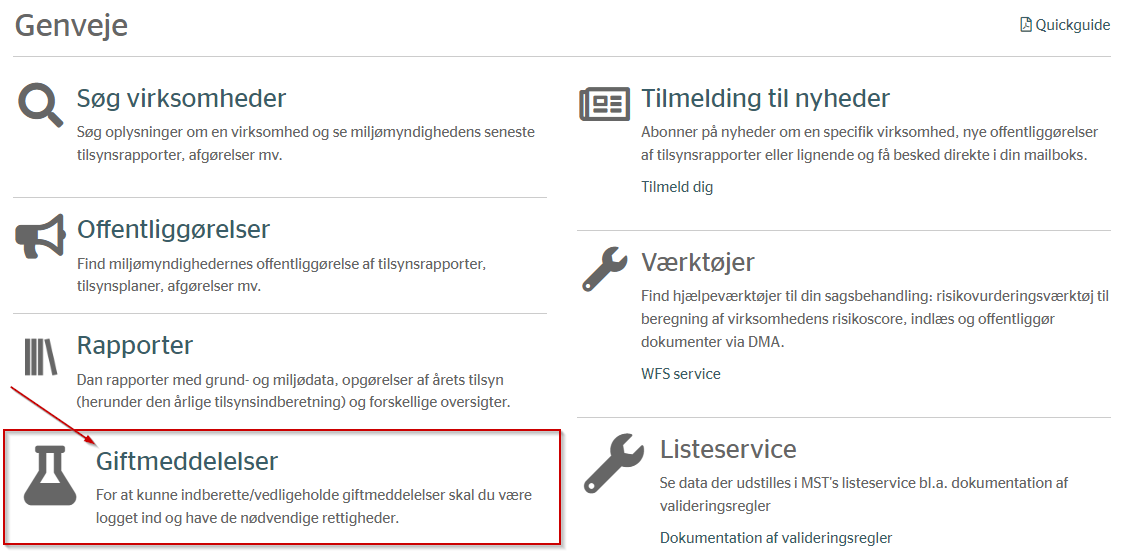The width and height of the screenshot is (1121, 554).
Task: Open the Listeservice heading link
Action: pos(728,449)
